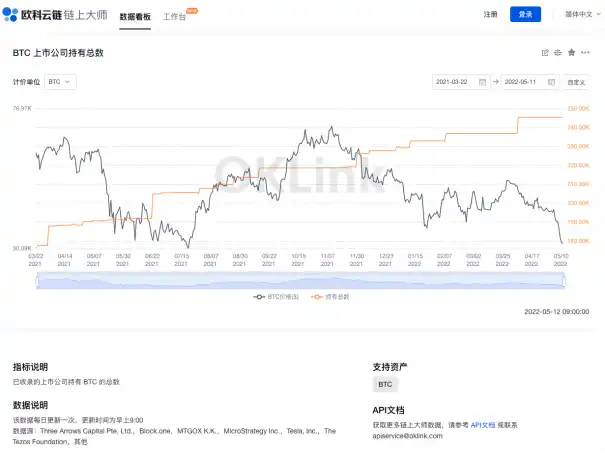Switch to the 工作台 tab
The width and height of the screenshot is (605, 454).
175,17
